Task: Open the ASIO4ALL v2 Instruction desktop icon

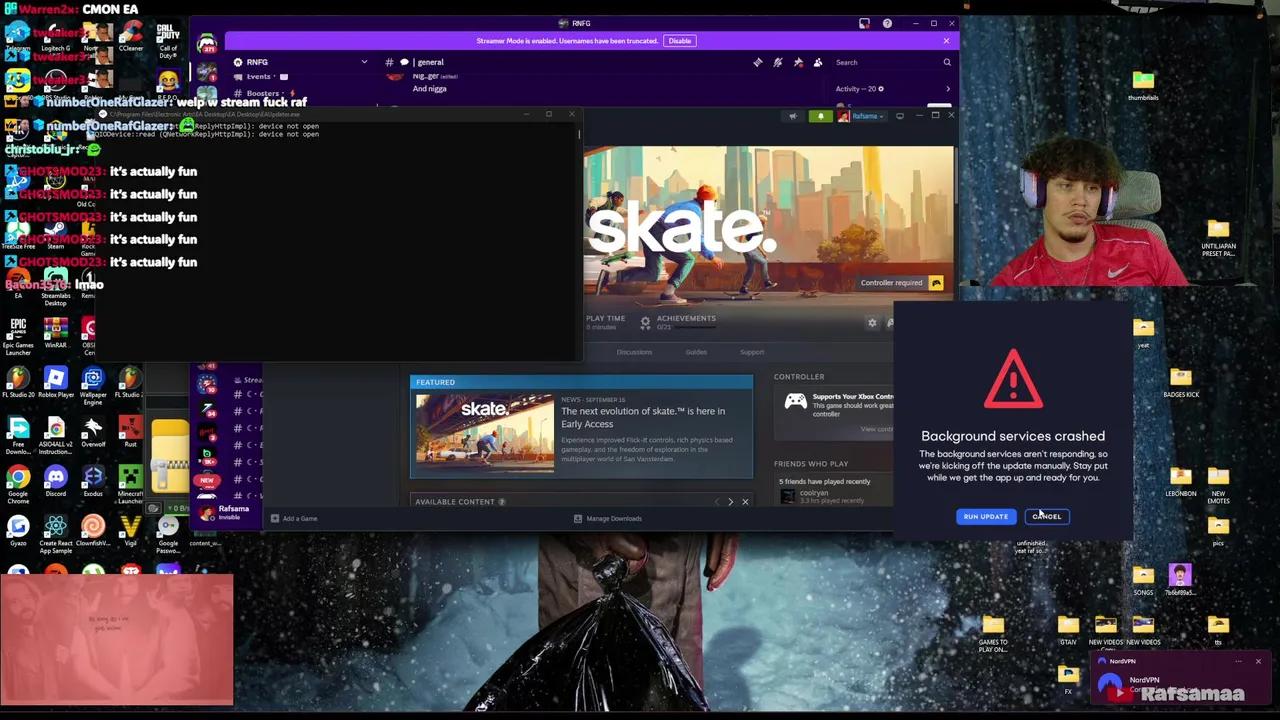Action: pos(55,435)
